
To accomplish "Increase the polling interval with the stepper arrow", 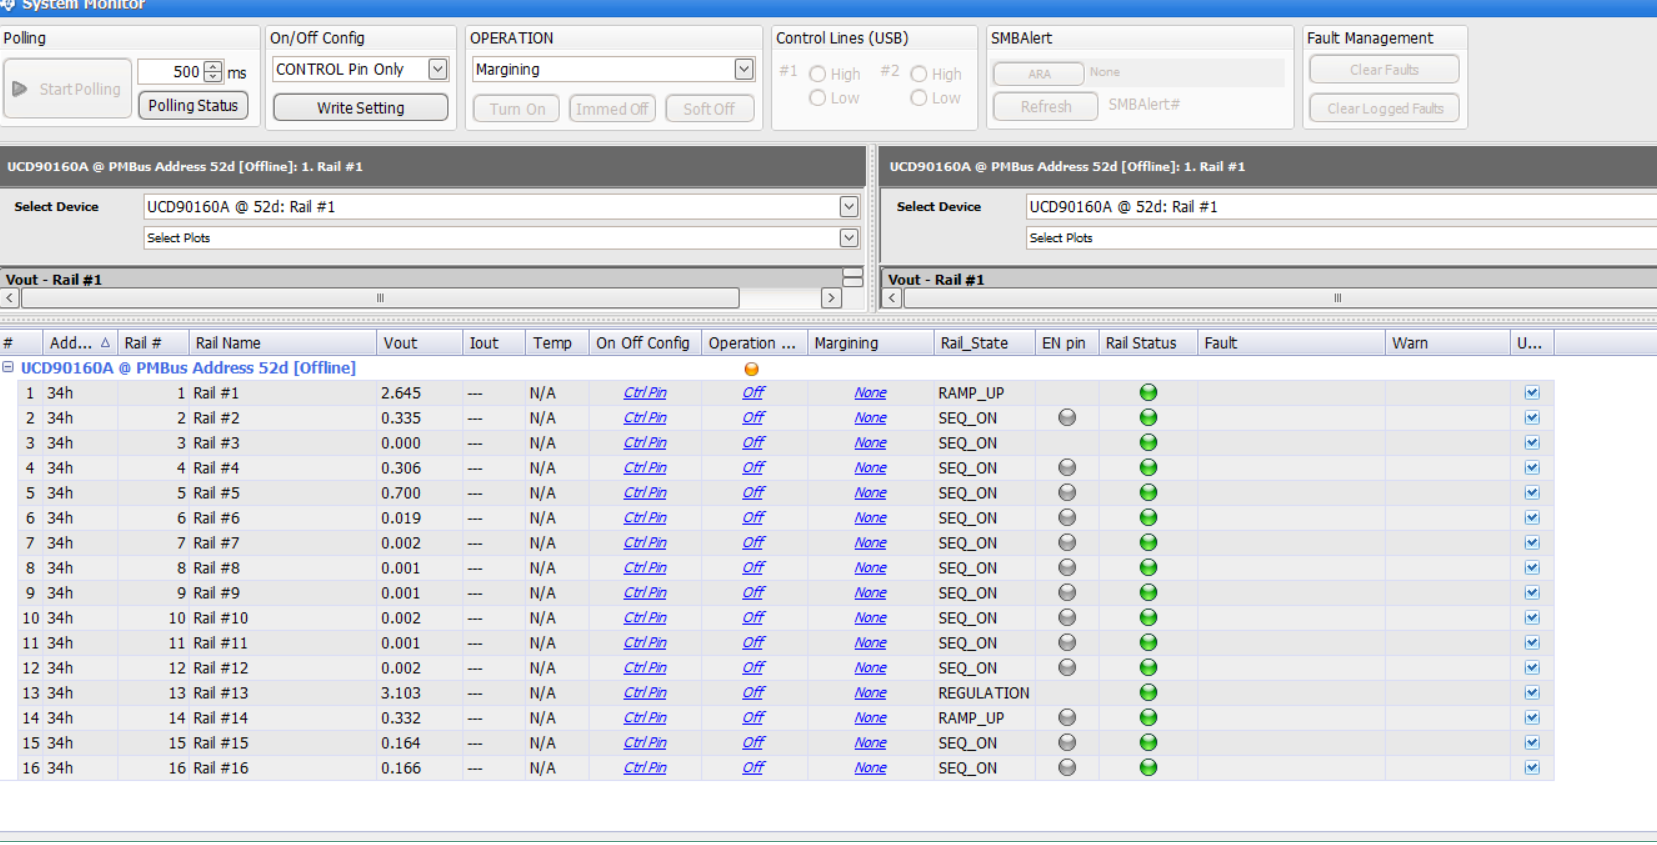I will 213,66.
